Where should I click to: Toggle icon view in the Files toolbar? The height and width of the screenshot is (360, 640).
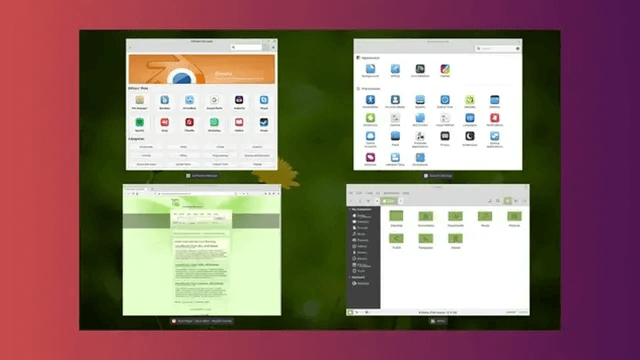[x=507, y=201]
